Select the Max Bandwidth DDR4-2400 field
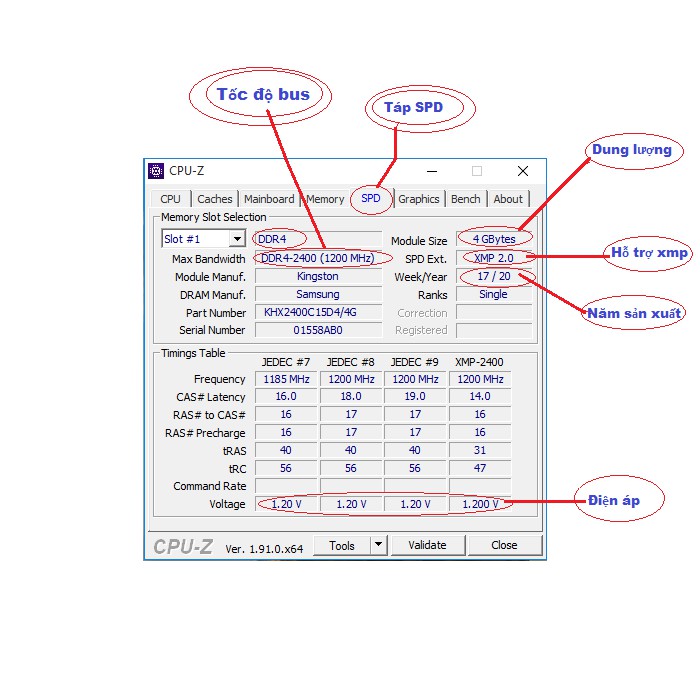The image size is (700, 700). [x=317, y=258]
